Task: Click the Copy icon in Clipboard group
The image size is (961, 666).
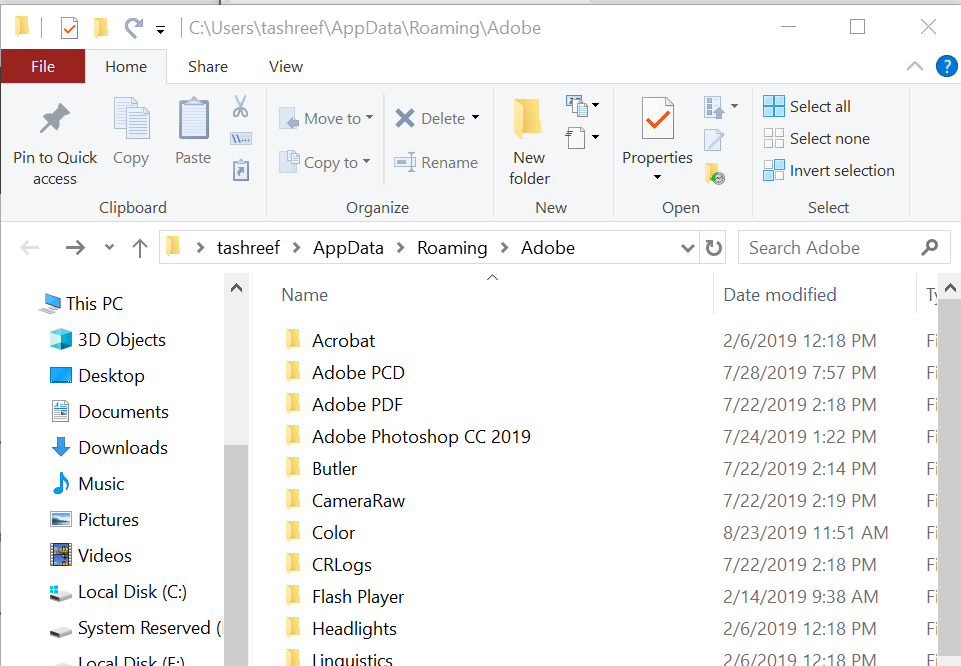Action: coord(131,118)
